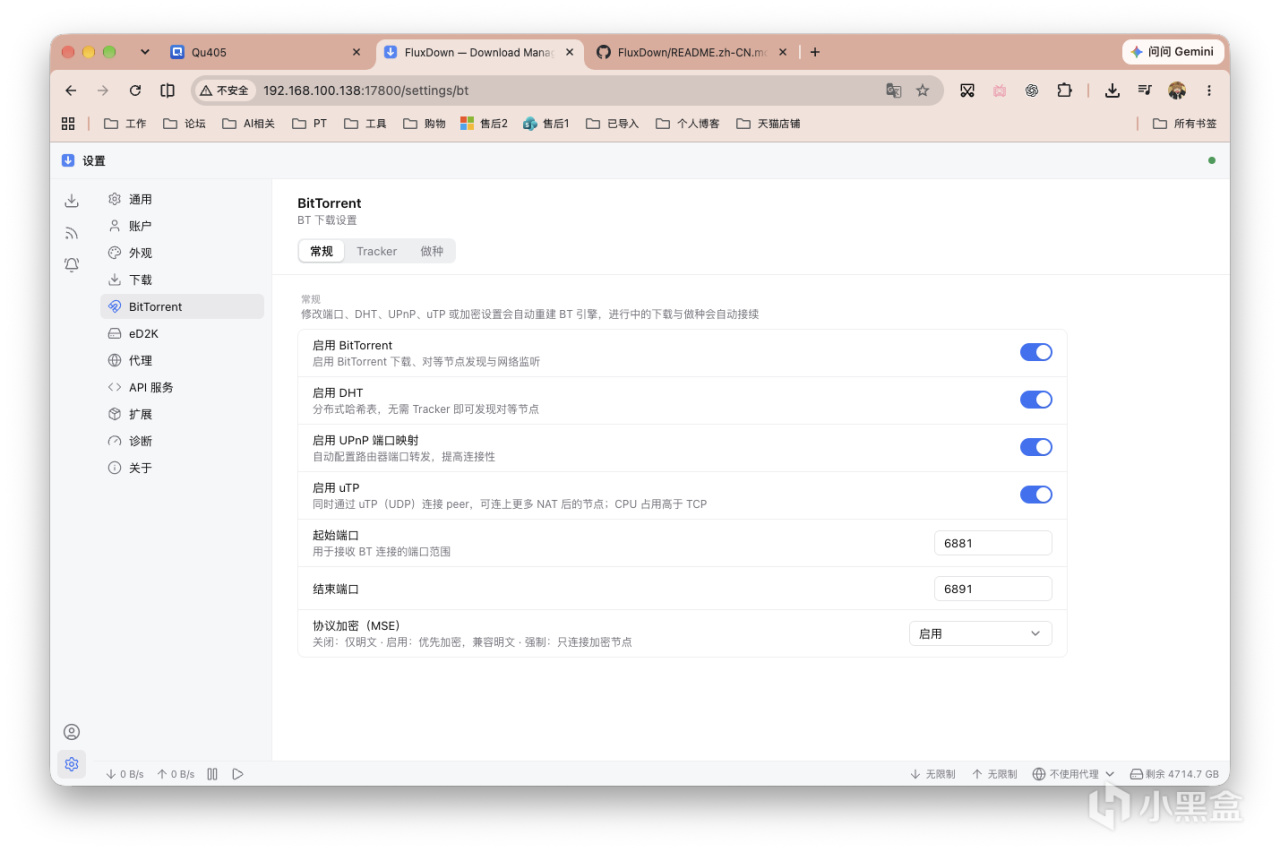
Task: Switch to the Tracker tab
Action: click(x=377, y=252)
